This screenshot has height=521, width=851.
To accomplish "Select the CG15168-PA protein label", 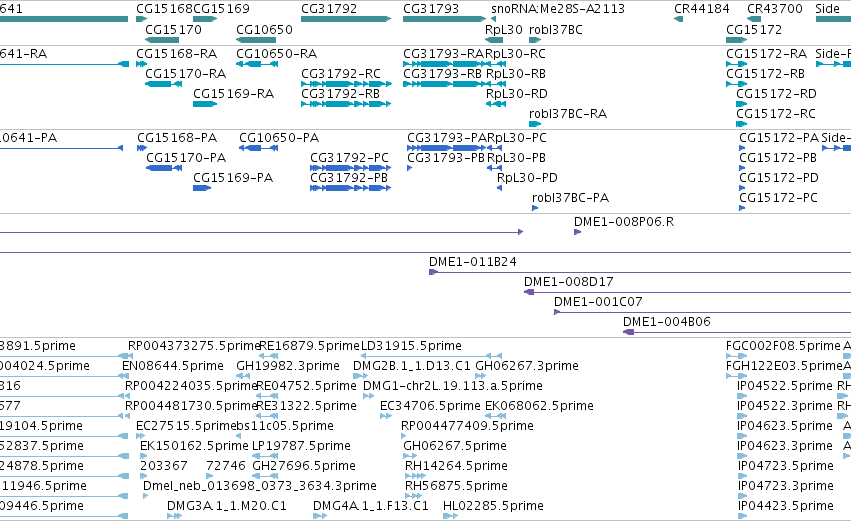I will (x=177, y=138).
